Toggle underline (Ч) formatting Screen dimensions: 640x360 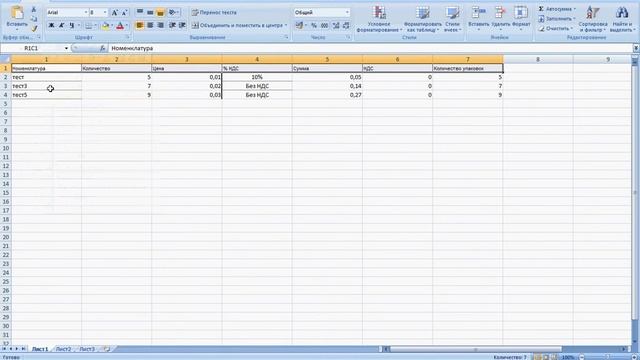(x=72, y=25)
